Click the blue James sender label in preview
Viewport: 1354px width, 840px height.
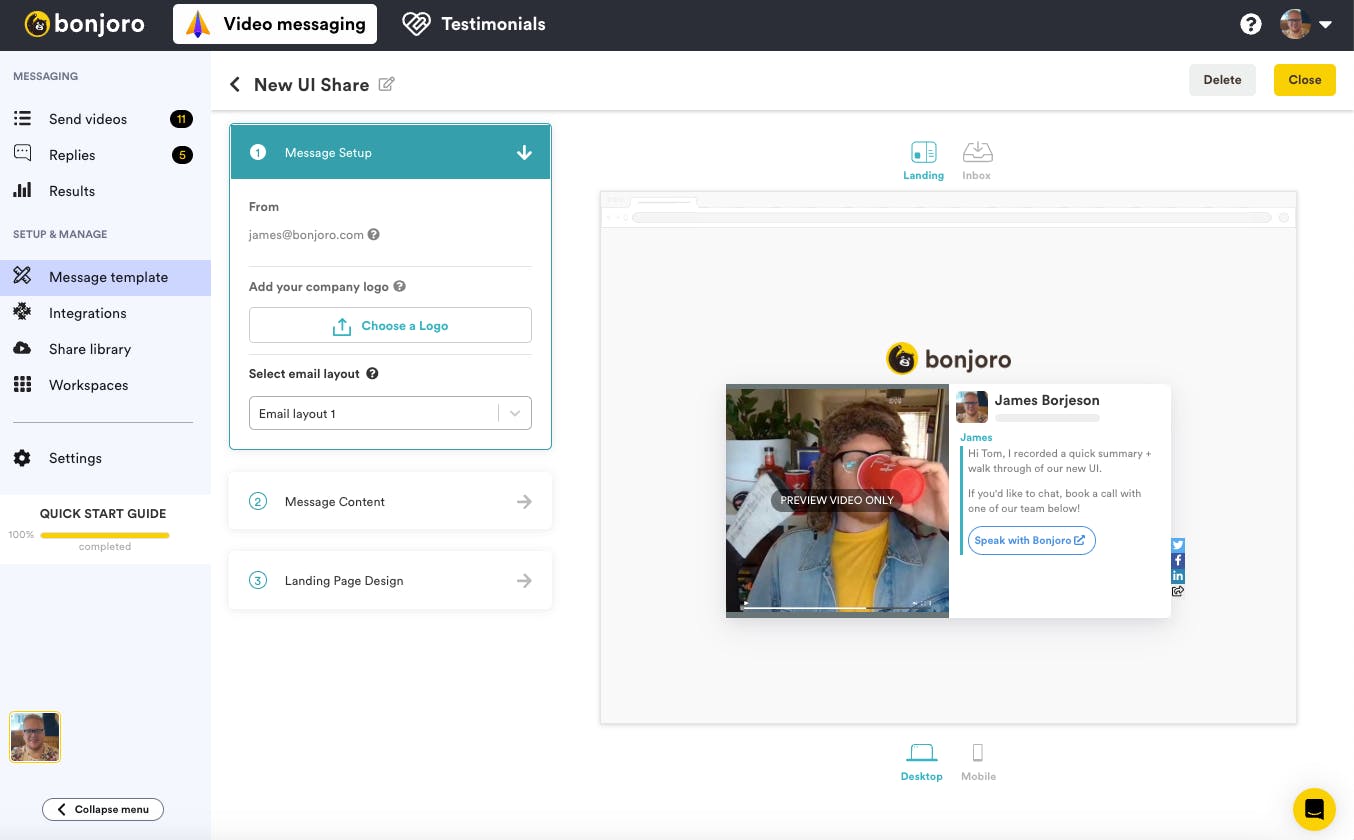(x=976, y=437)
